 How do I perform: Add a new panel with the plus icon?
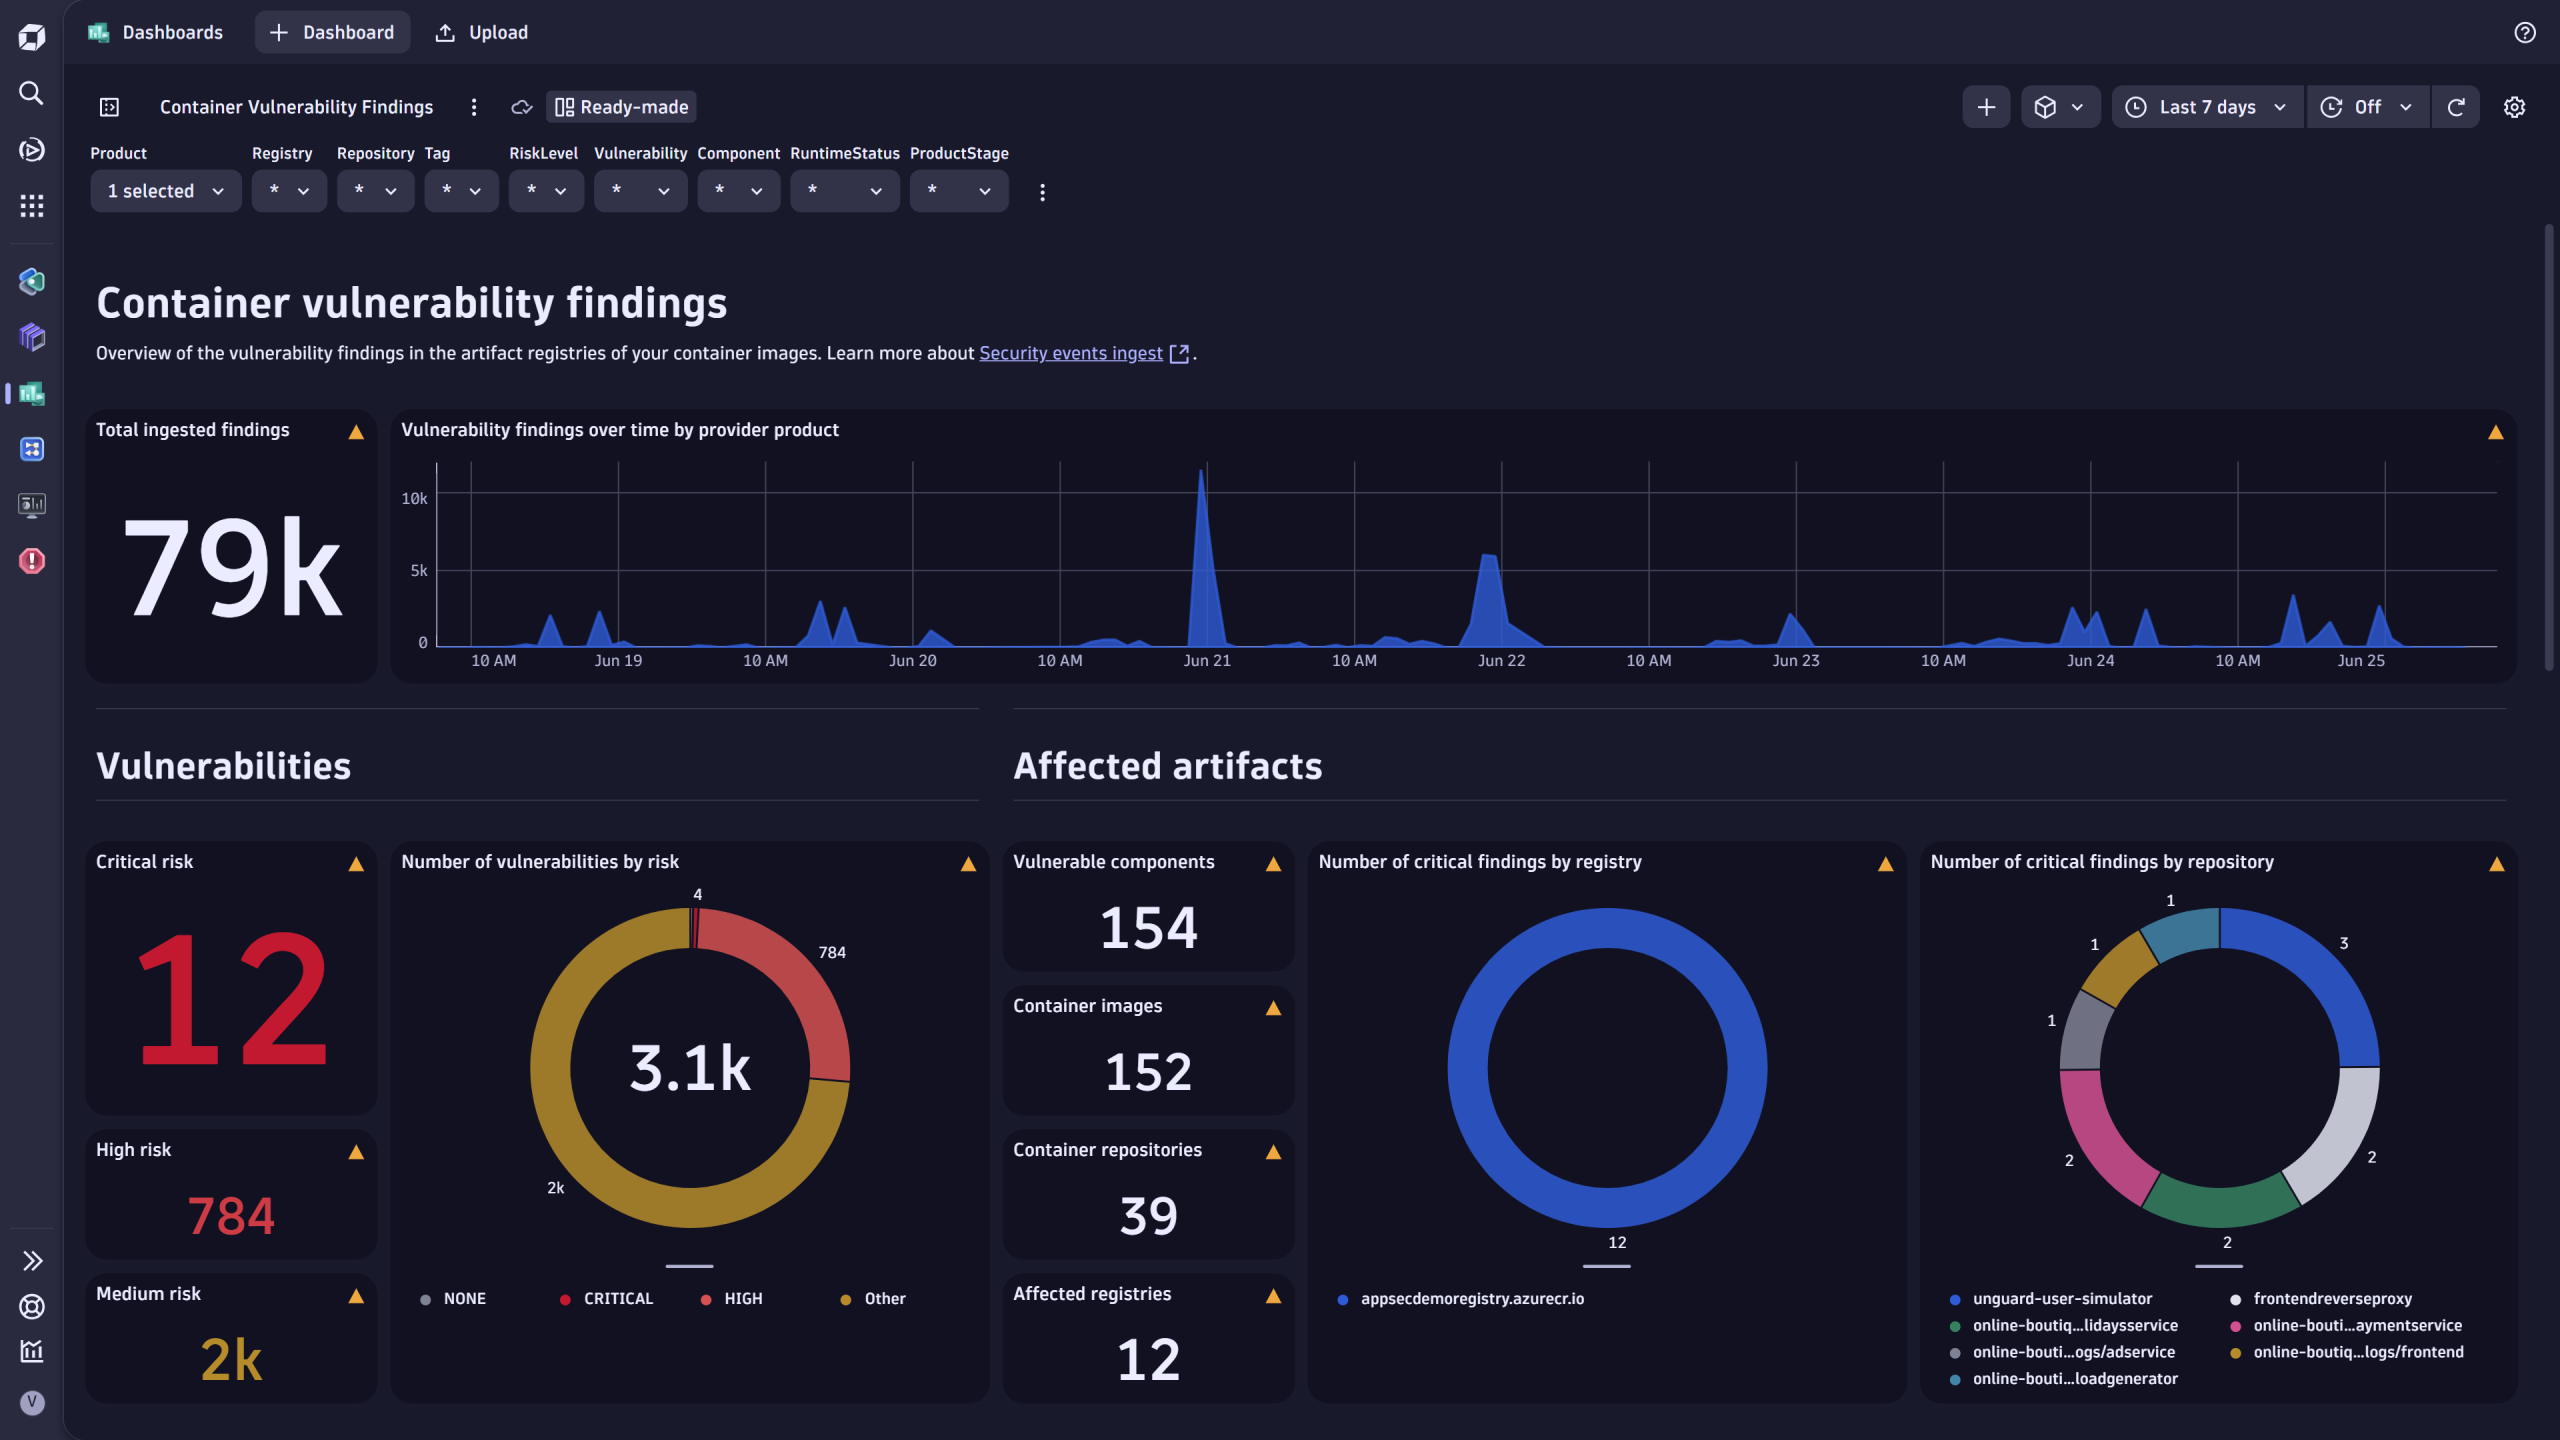click(x=1986, y=107)
